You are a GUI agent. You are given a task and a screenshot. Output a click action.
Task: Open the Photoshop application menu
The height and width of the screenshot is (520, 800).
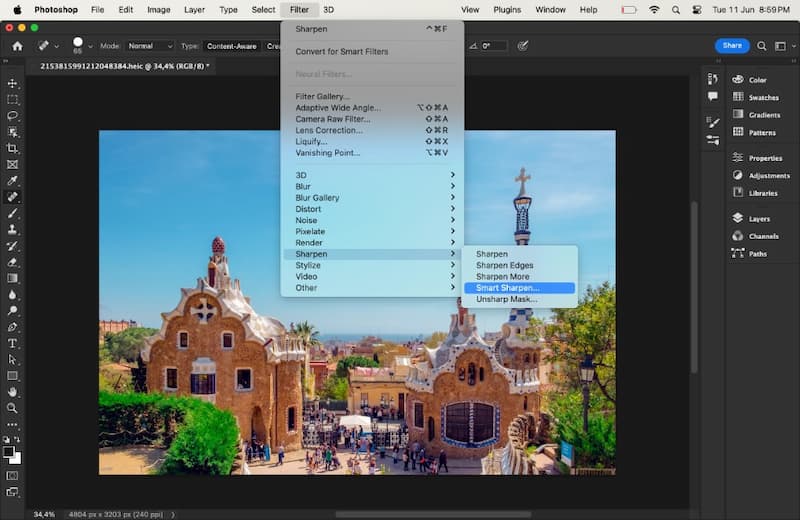click(56, 10)
